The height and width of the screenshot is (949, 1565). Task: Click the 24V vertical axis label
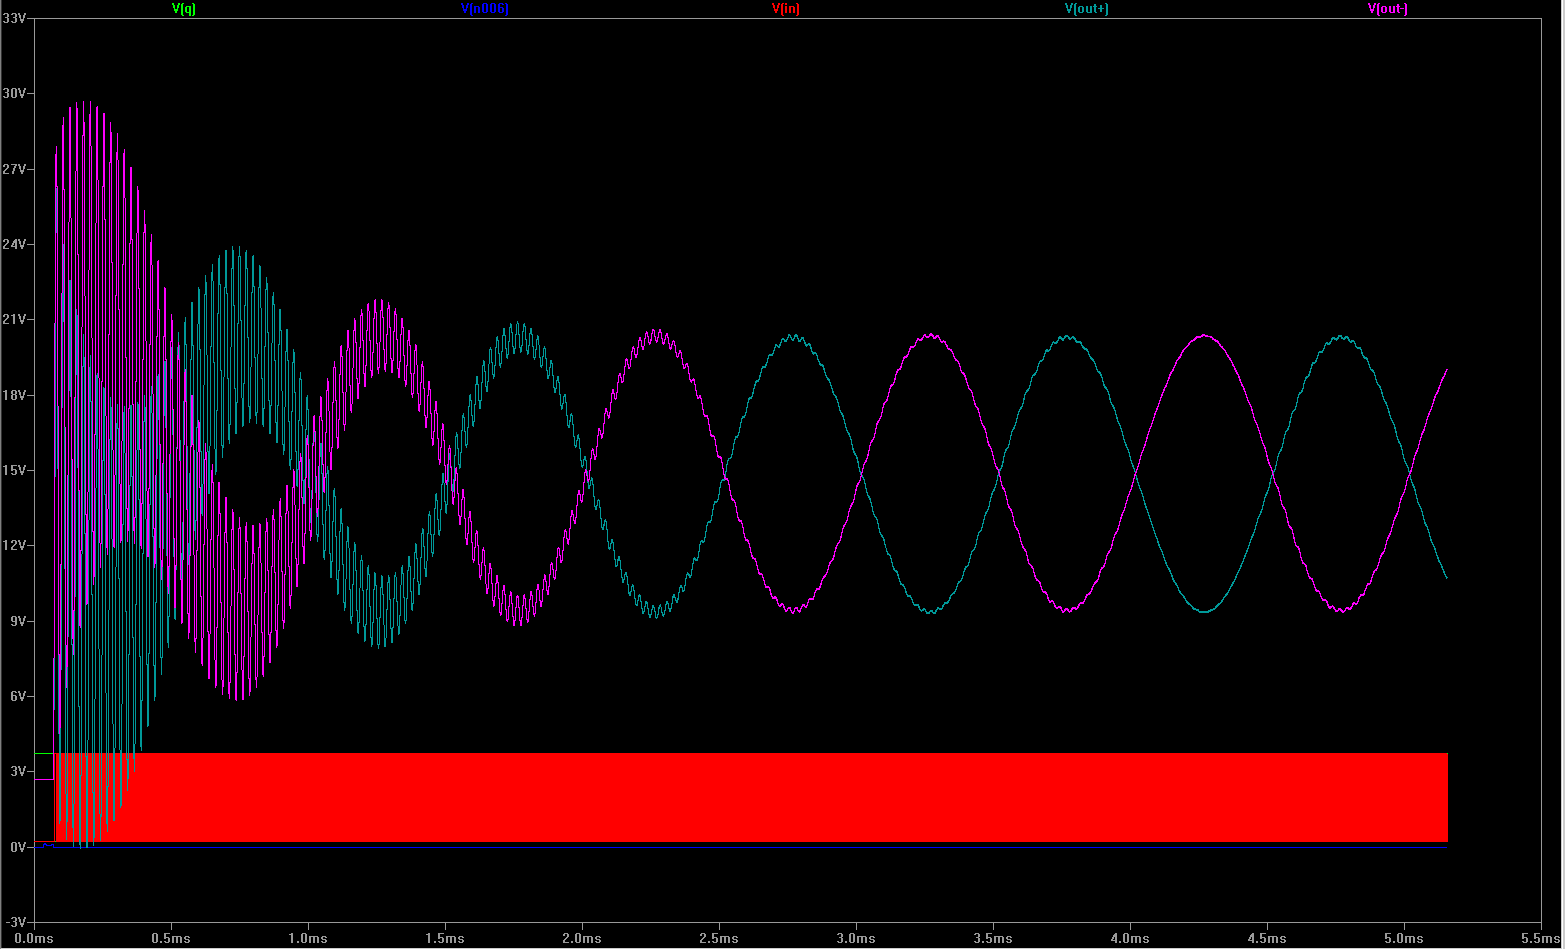point(14,244)
